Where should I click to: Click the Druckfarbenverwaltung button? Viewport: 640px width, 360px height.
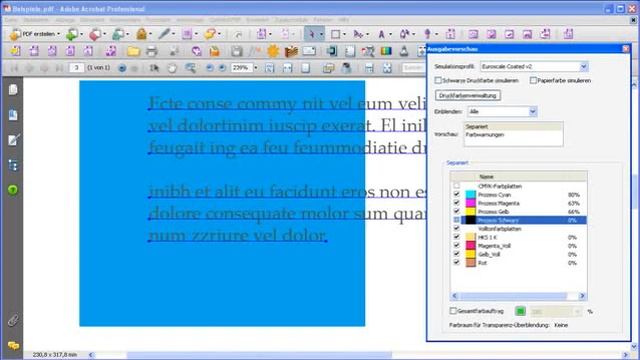pos(468,96)
